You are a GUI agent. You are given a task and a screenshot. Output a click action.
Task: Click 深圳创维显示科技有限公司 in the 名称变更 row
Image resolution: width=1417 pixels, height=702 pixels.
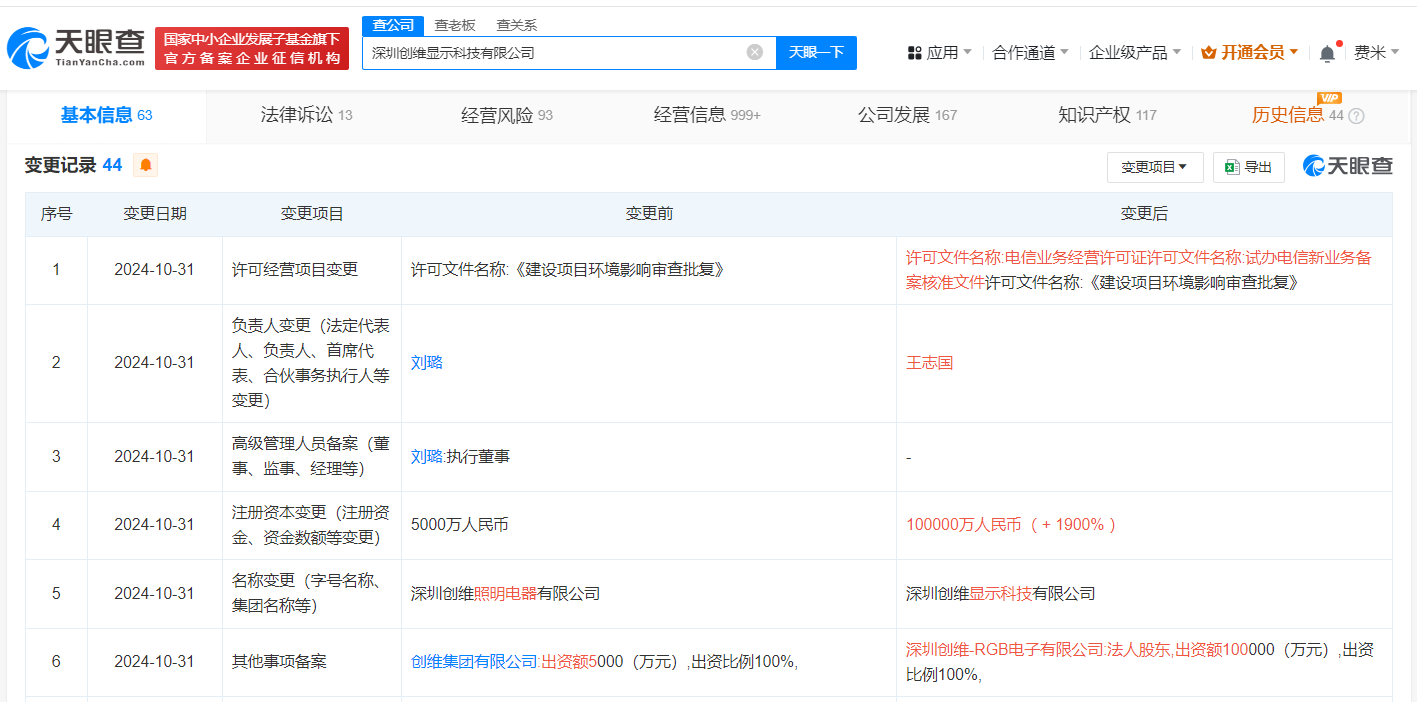(1000, 593)
